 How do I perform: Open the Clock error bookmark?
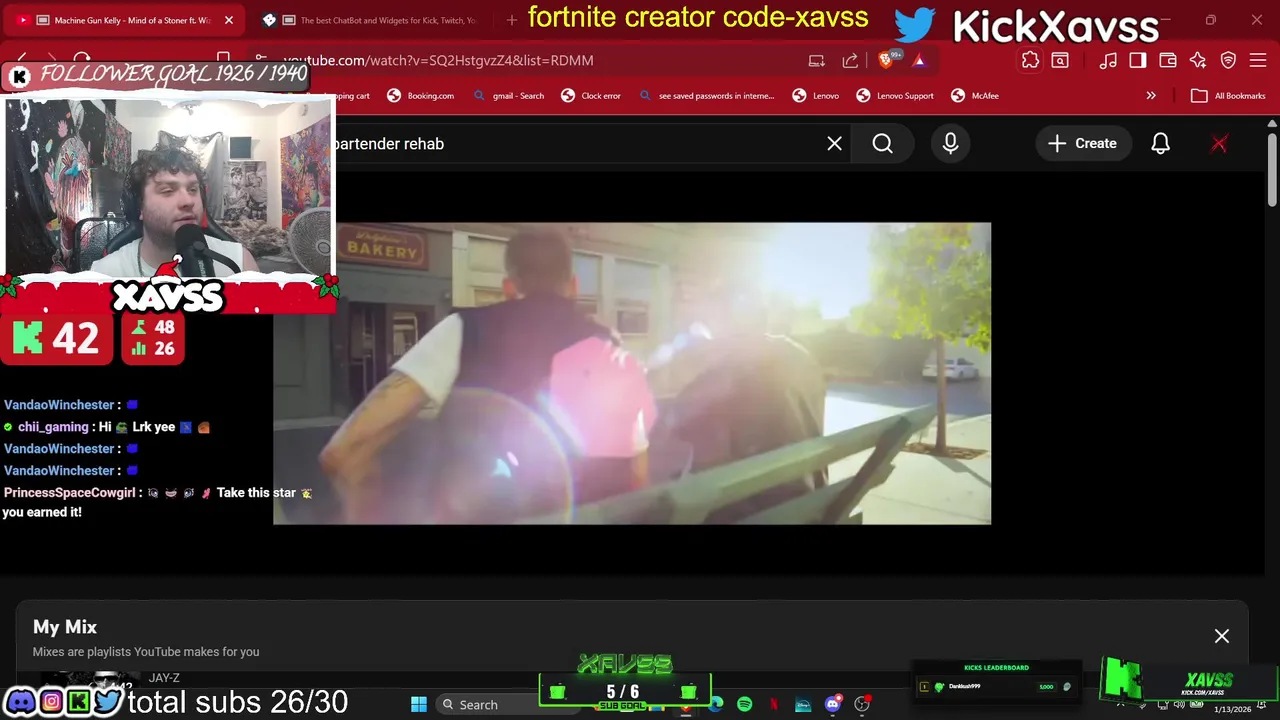point(591,96)
